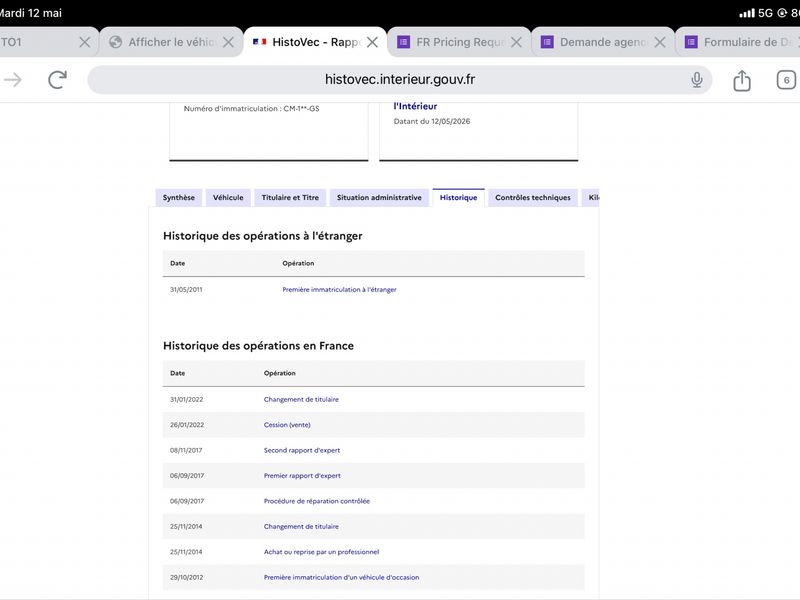The width and height of the screenshot is (800, 600).
Task: Close the Demande agence tab
Action: [x=660, y=42]
